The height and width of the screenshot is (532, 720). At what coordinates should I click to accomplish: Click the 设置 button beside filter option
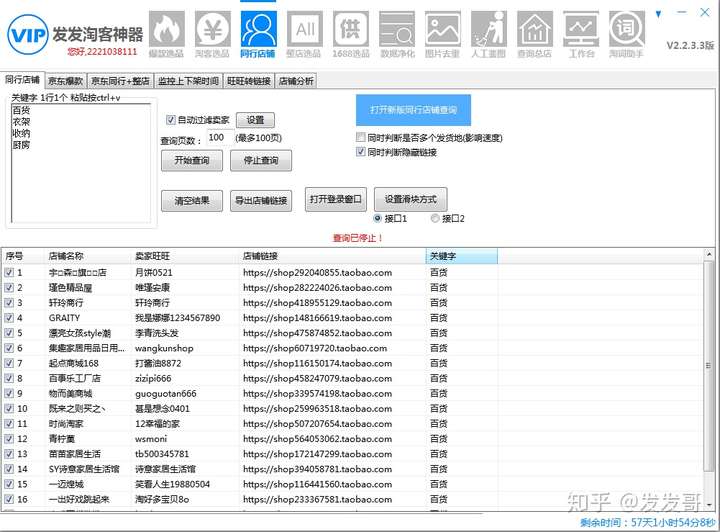click(255, 120)
